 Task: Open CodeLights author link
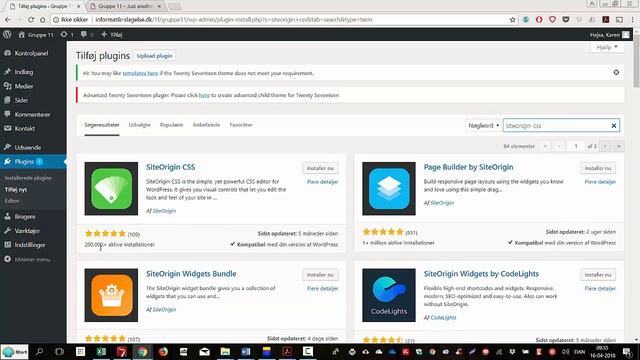coord(443,318)
